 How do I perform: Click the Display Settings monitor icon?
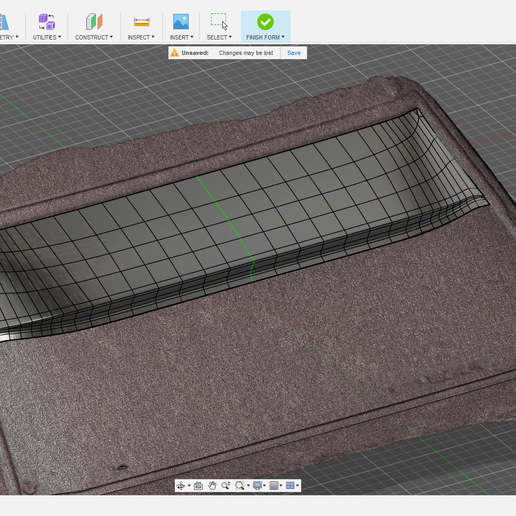tap(257, 485)
